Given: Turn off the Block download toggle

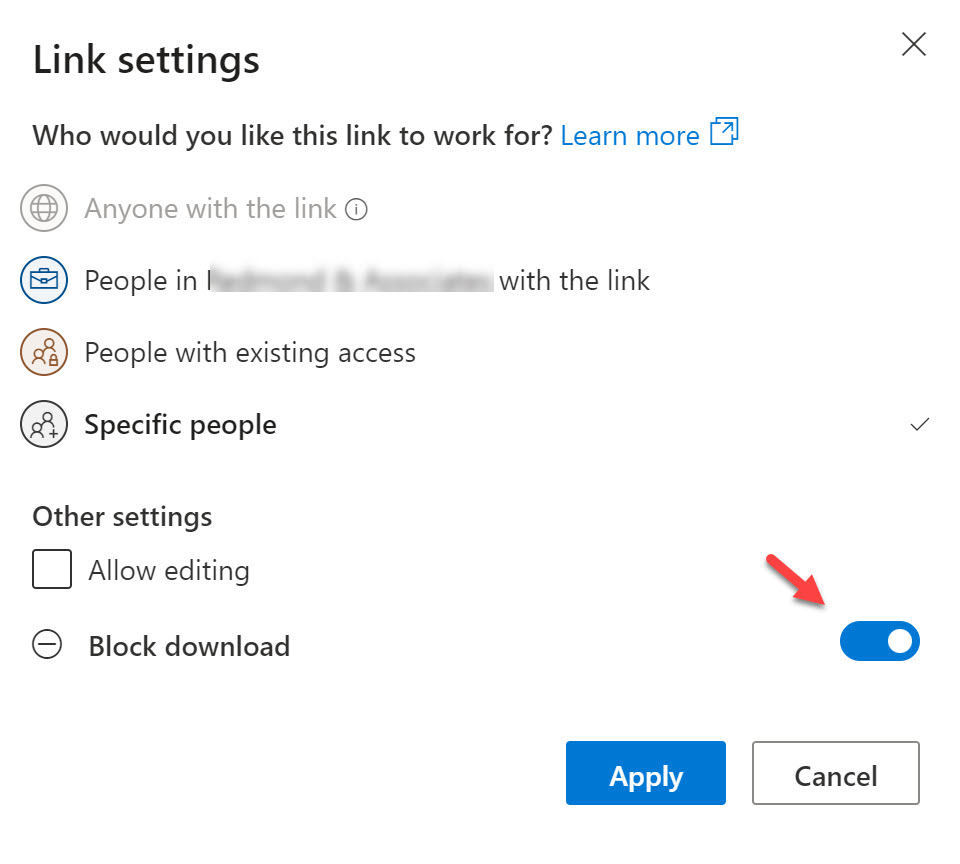Looking at the screenshot, I should pos(879,642).
